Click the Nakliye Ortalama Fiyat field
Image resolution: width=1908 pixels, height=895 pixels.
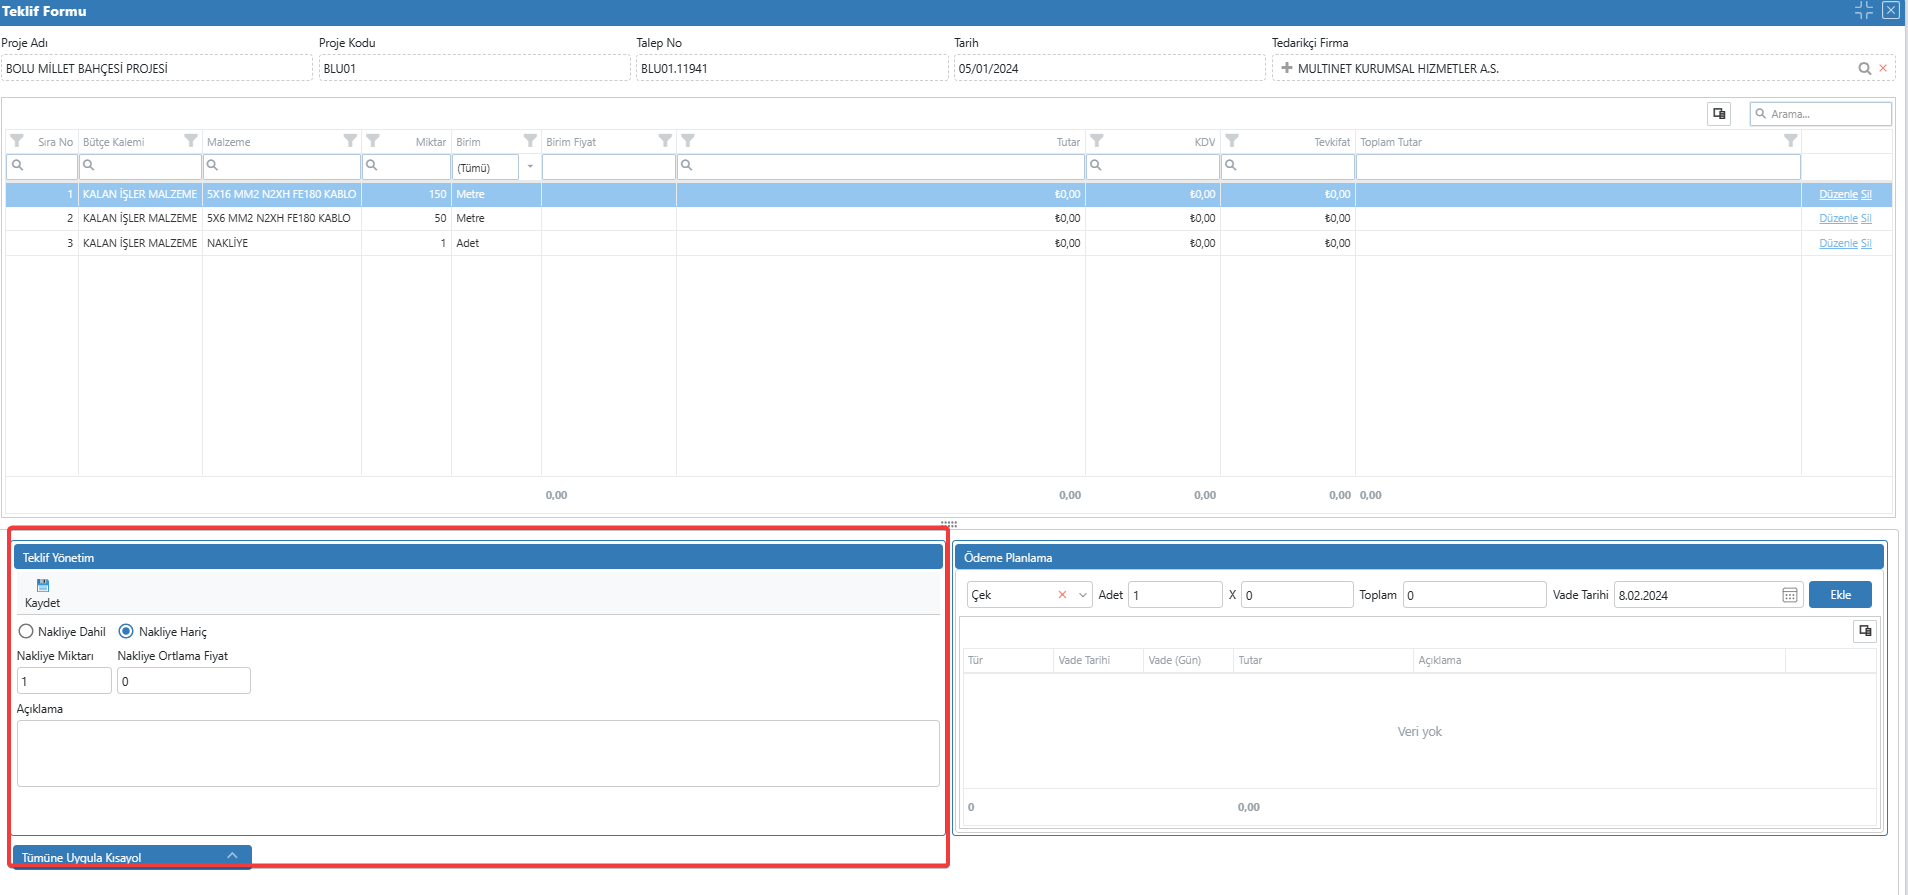(184, 681)
